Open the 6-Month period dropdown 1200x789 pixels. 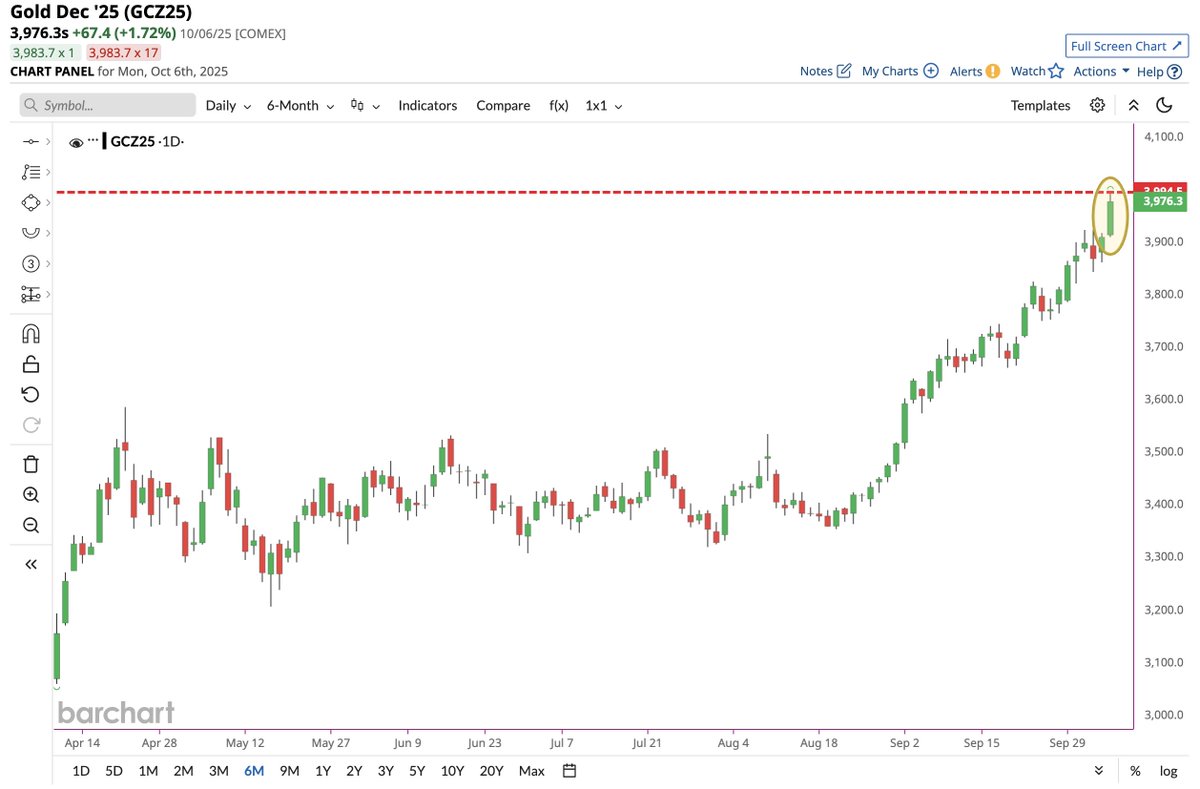click(x=300, y=105)
